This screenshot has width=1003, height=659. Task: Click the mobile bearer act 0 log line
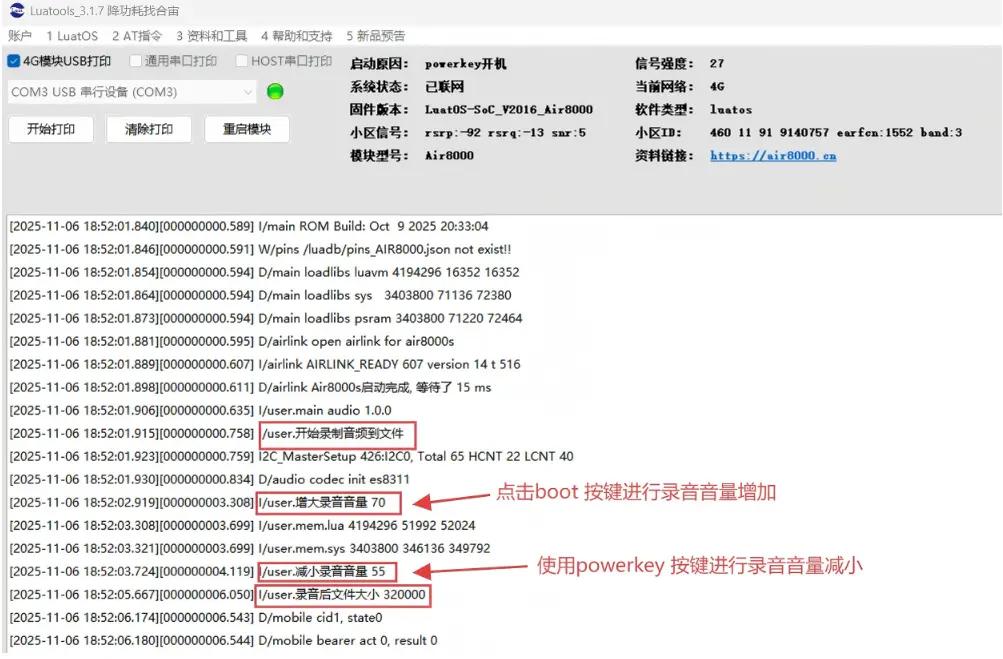coord(223,641)
